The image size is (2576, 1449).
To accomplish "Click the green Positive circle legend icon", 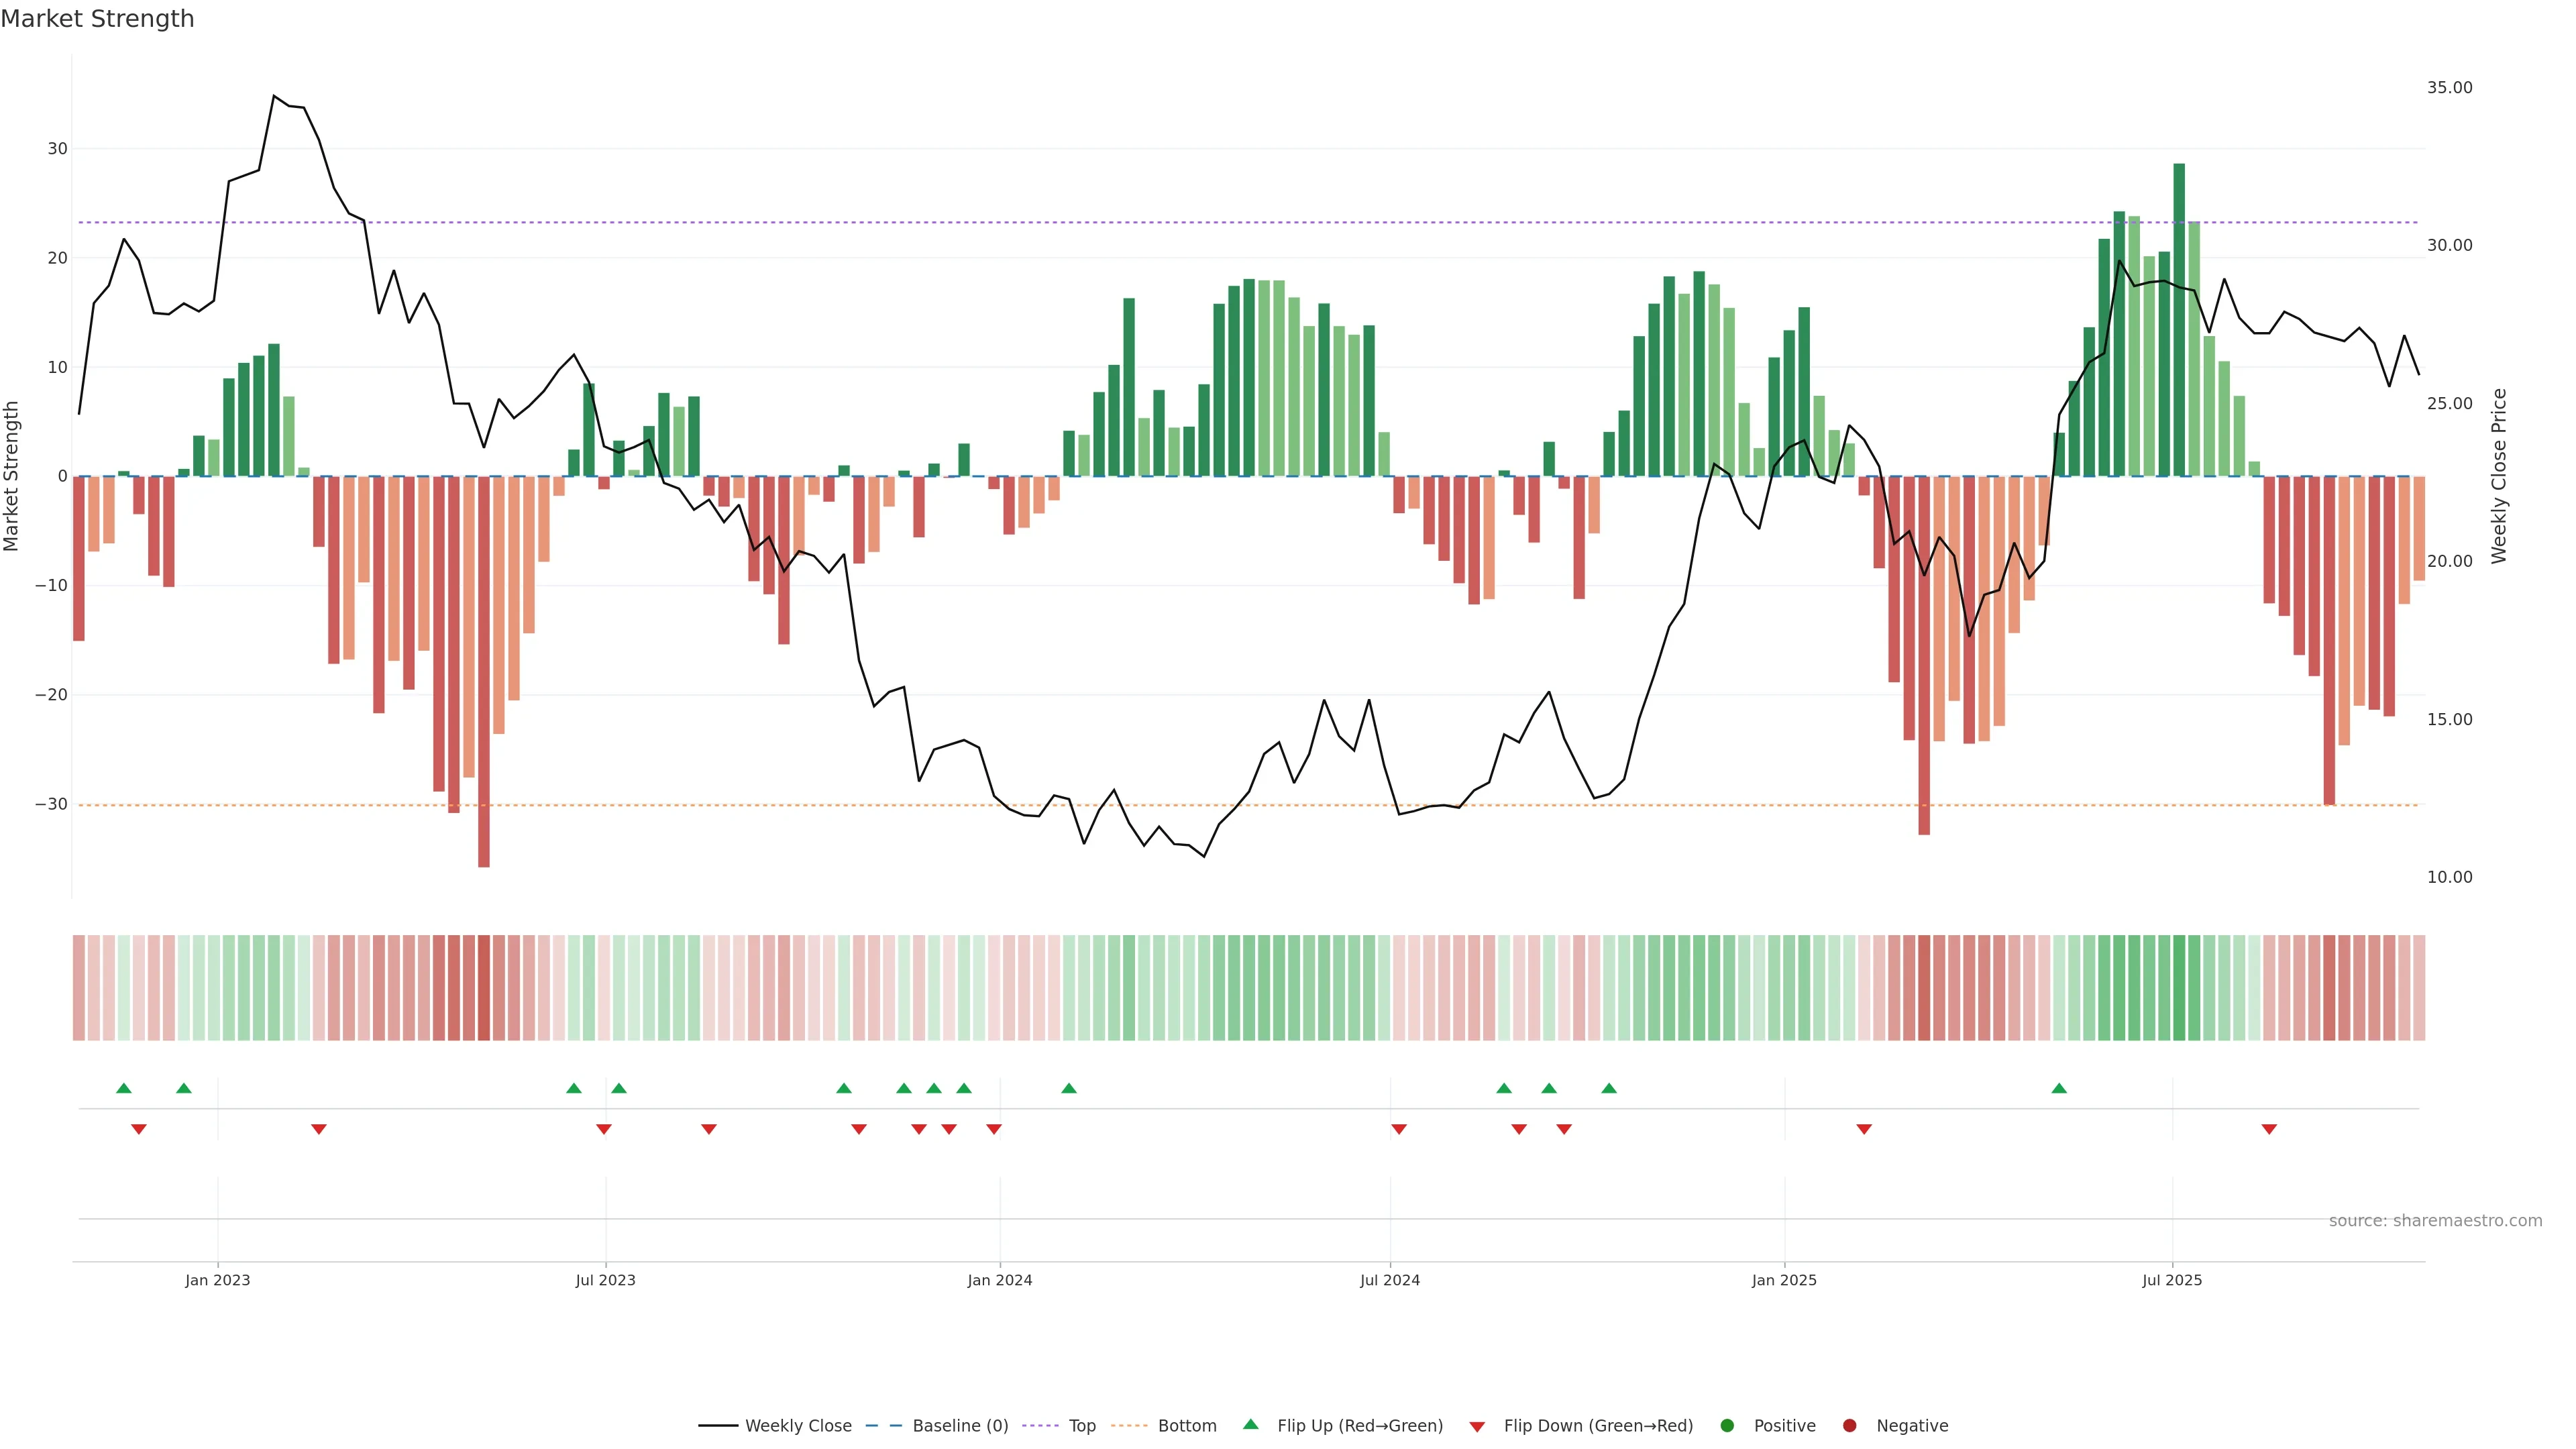I will click(x=1727, y=1426).
